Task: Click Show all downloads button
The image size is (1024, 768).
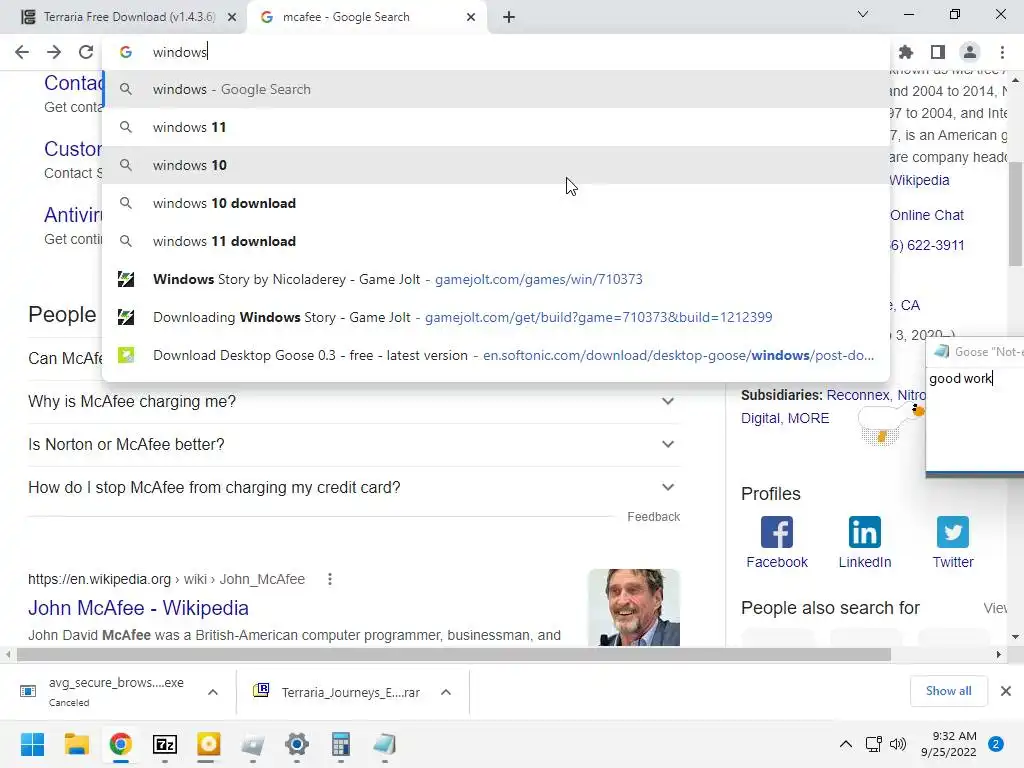Action: coord(948,691)
